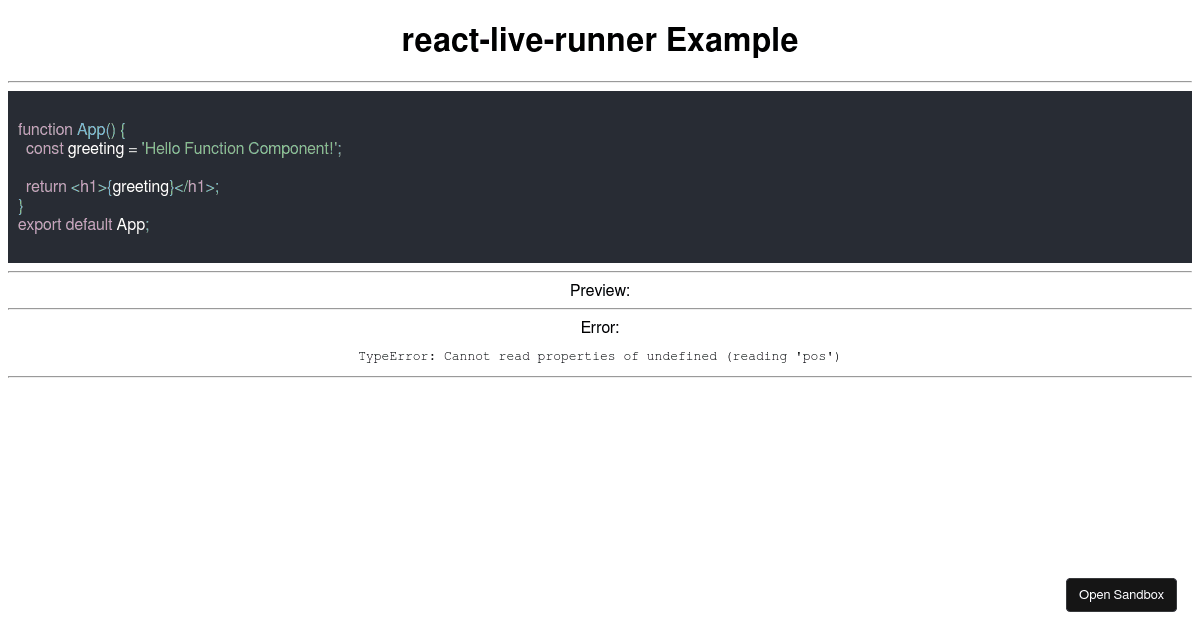Place cursor on the 'function' keyword

tap(45, 130)
